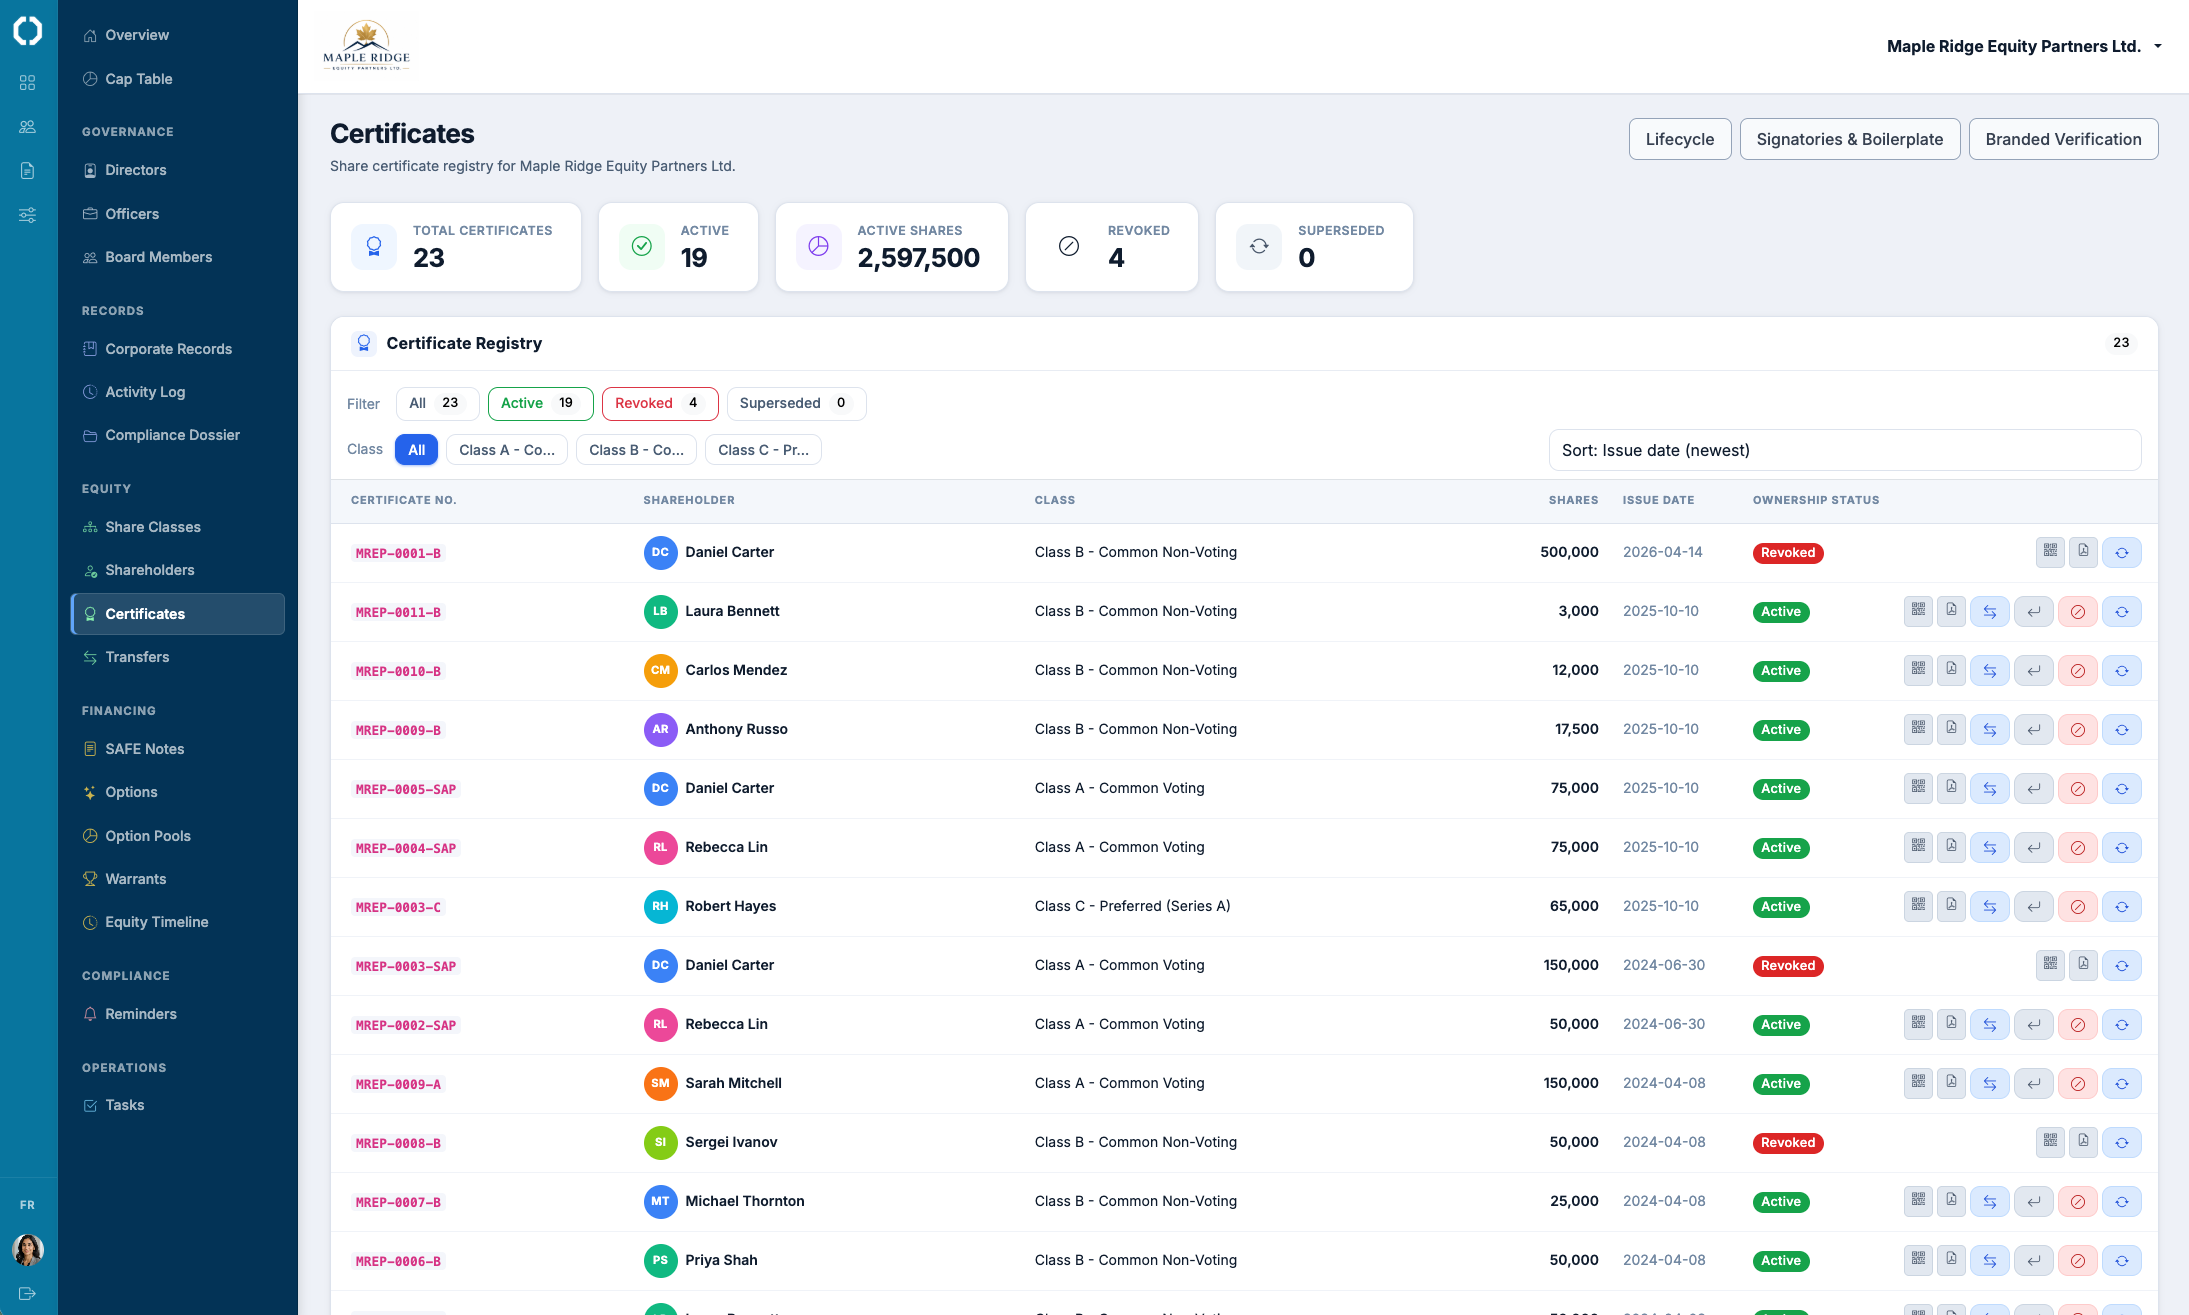Screen dimensions: 2189x1315
Task: Open the sliders settings icon in left rail
Action: click(28, 215)
